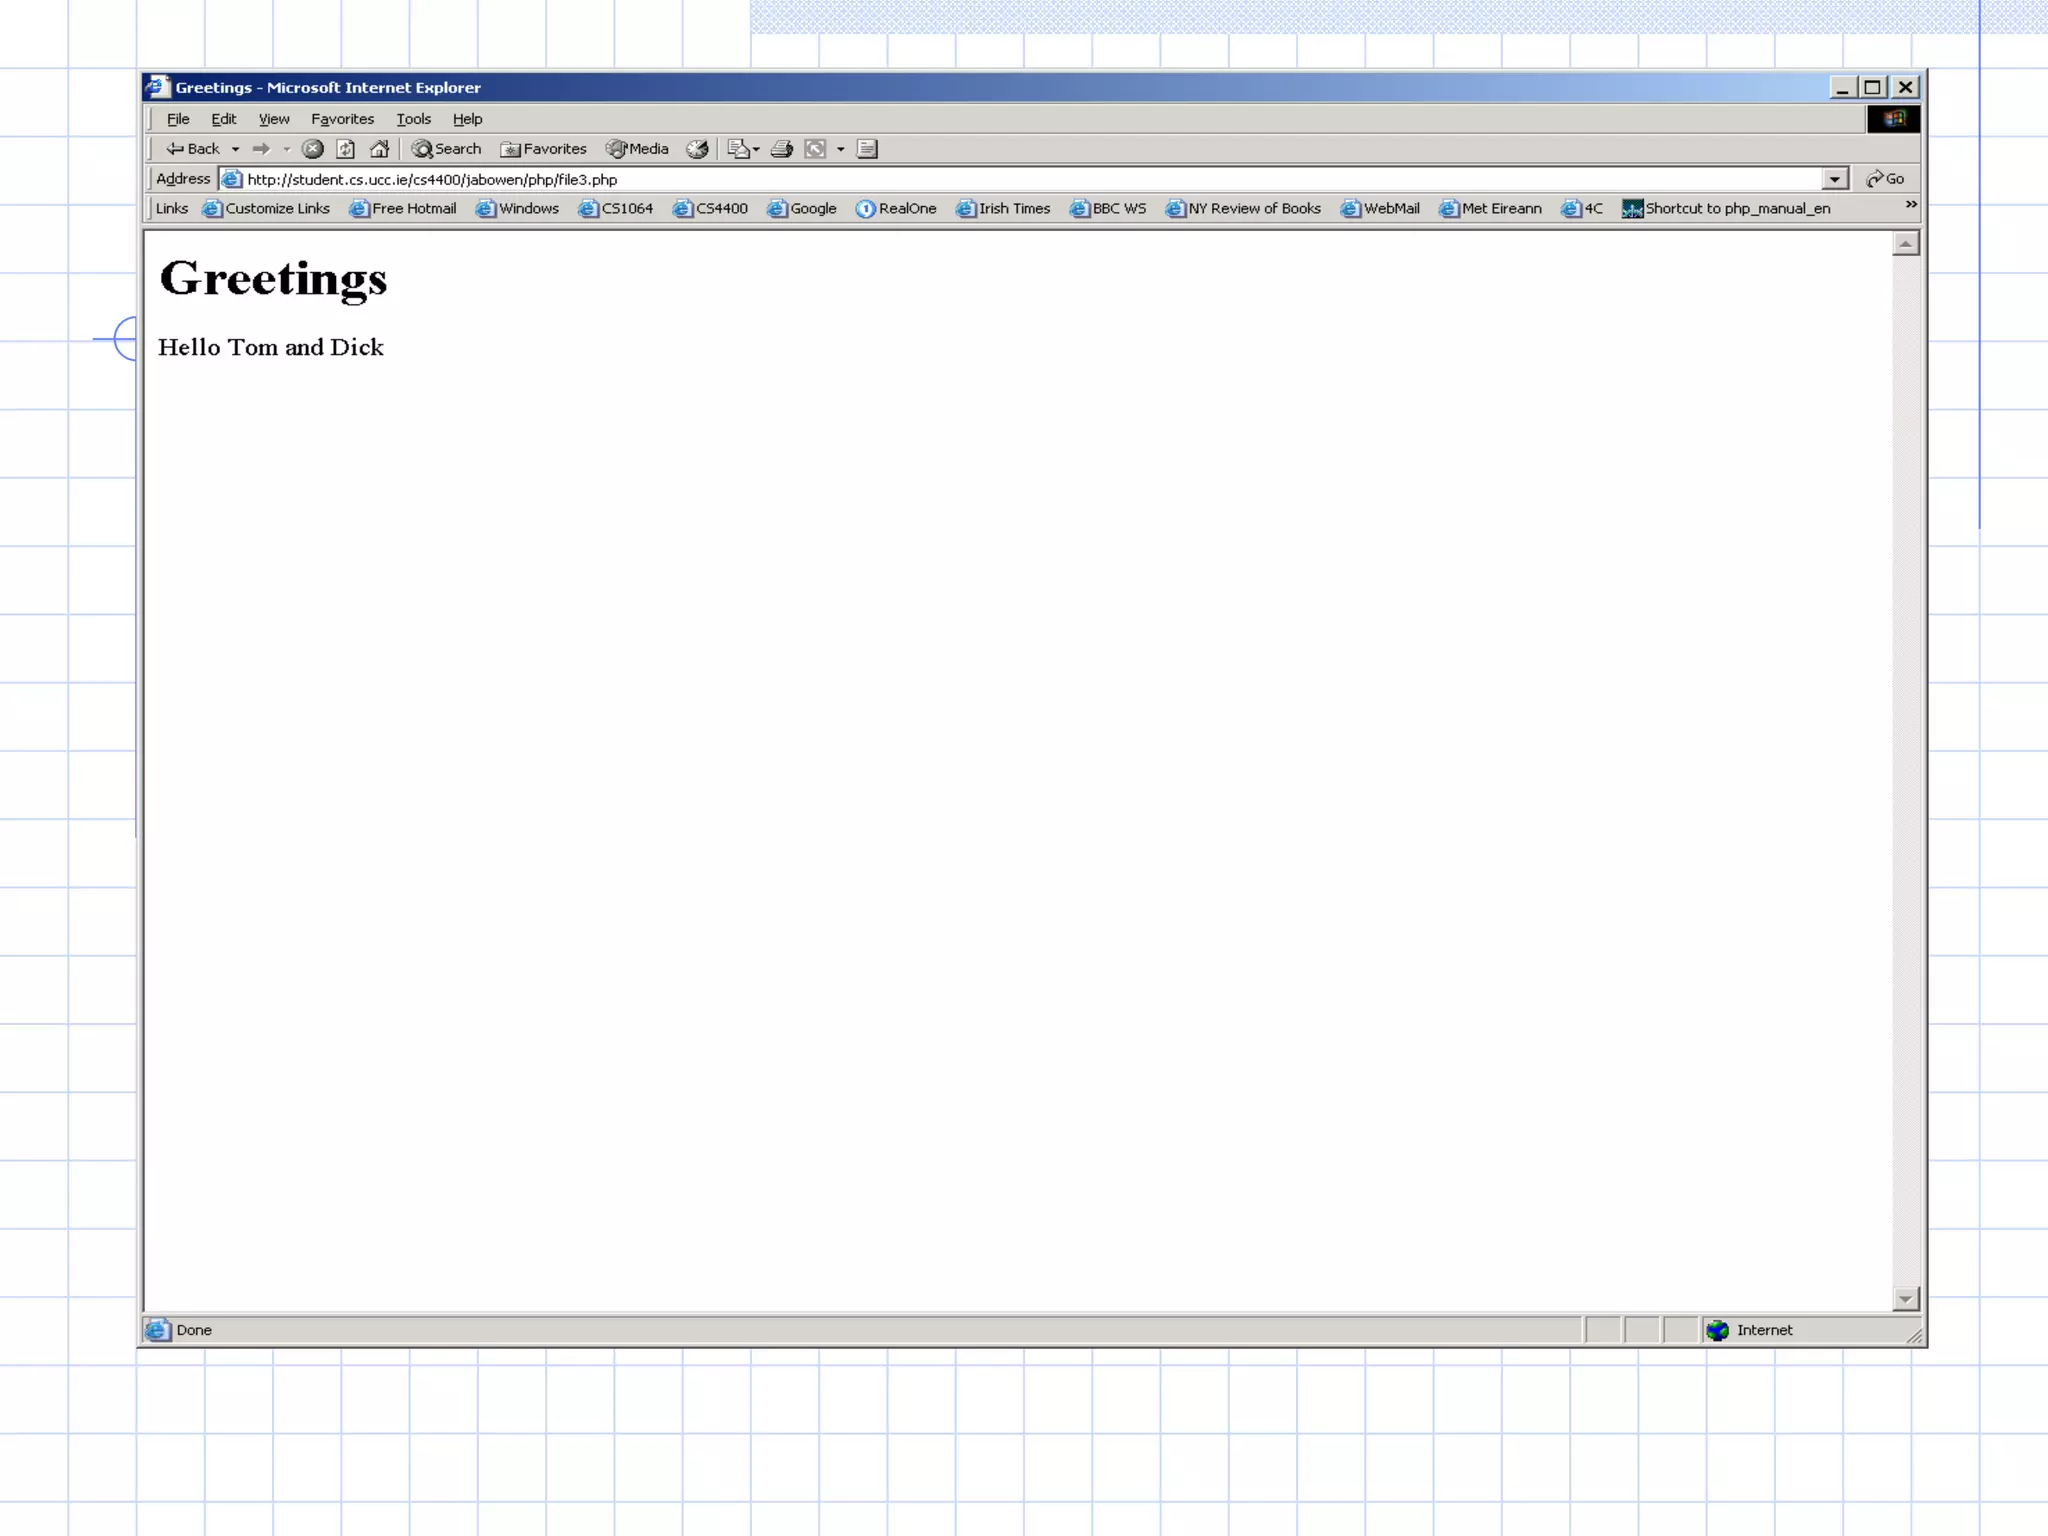
Task: Click the Print icon
Action: click(x=782, y=149)
